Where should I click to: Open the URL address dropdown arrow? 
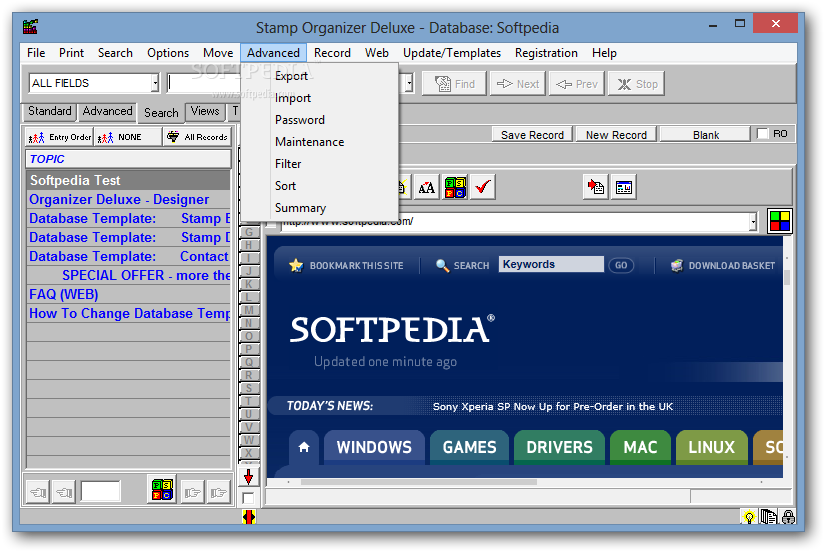(753, 222)
